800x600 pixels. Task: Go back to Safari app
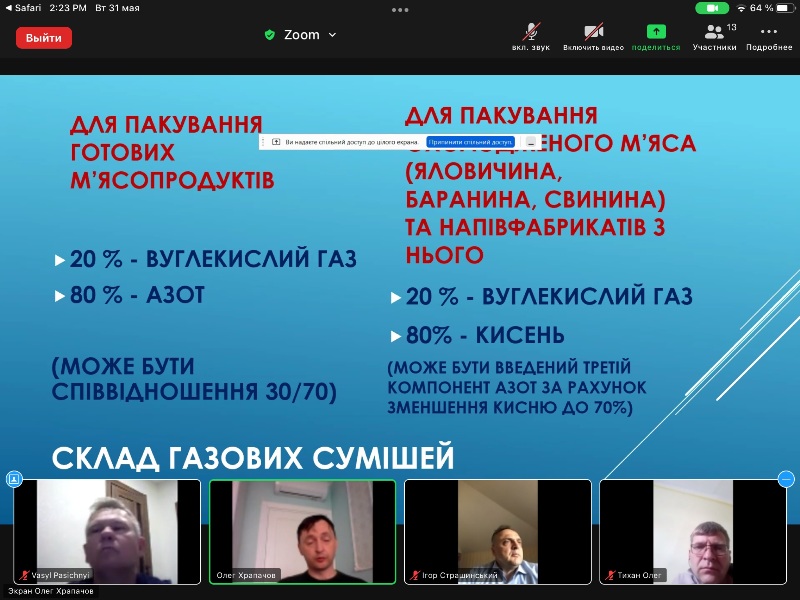pyautogui.click(x=23, y=8)
